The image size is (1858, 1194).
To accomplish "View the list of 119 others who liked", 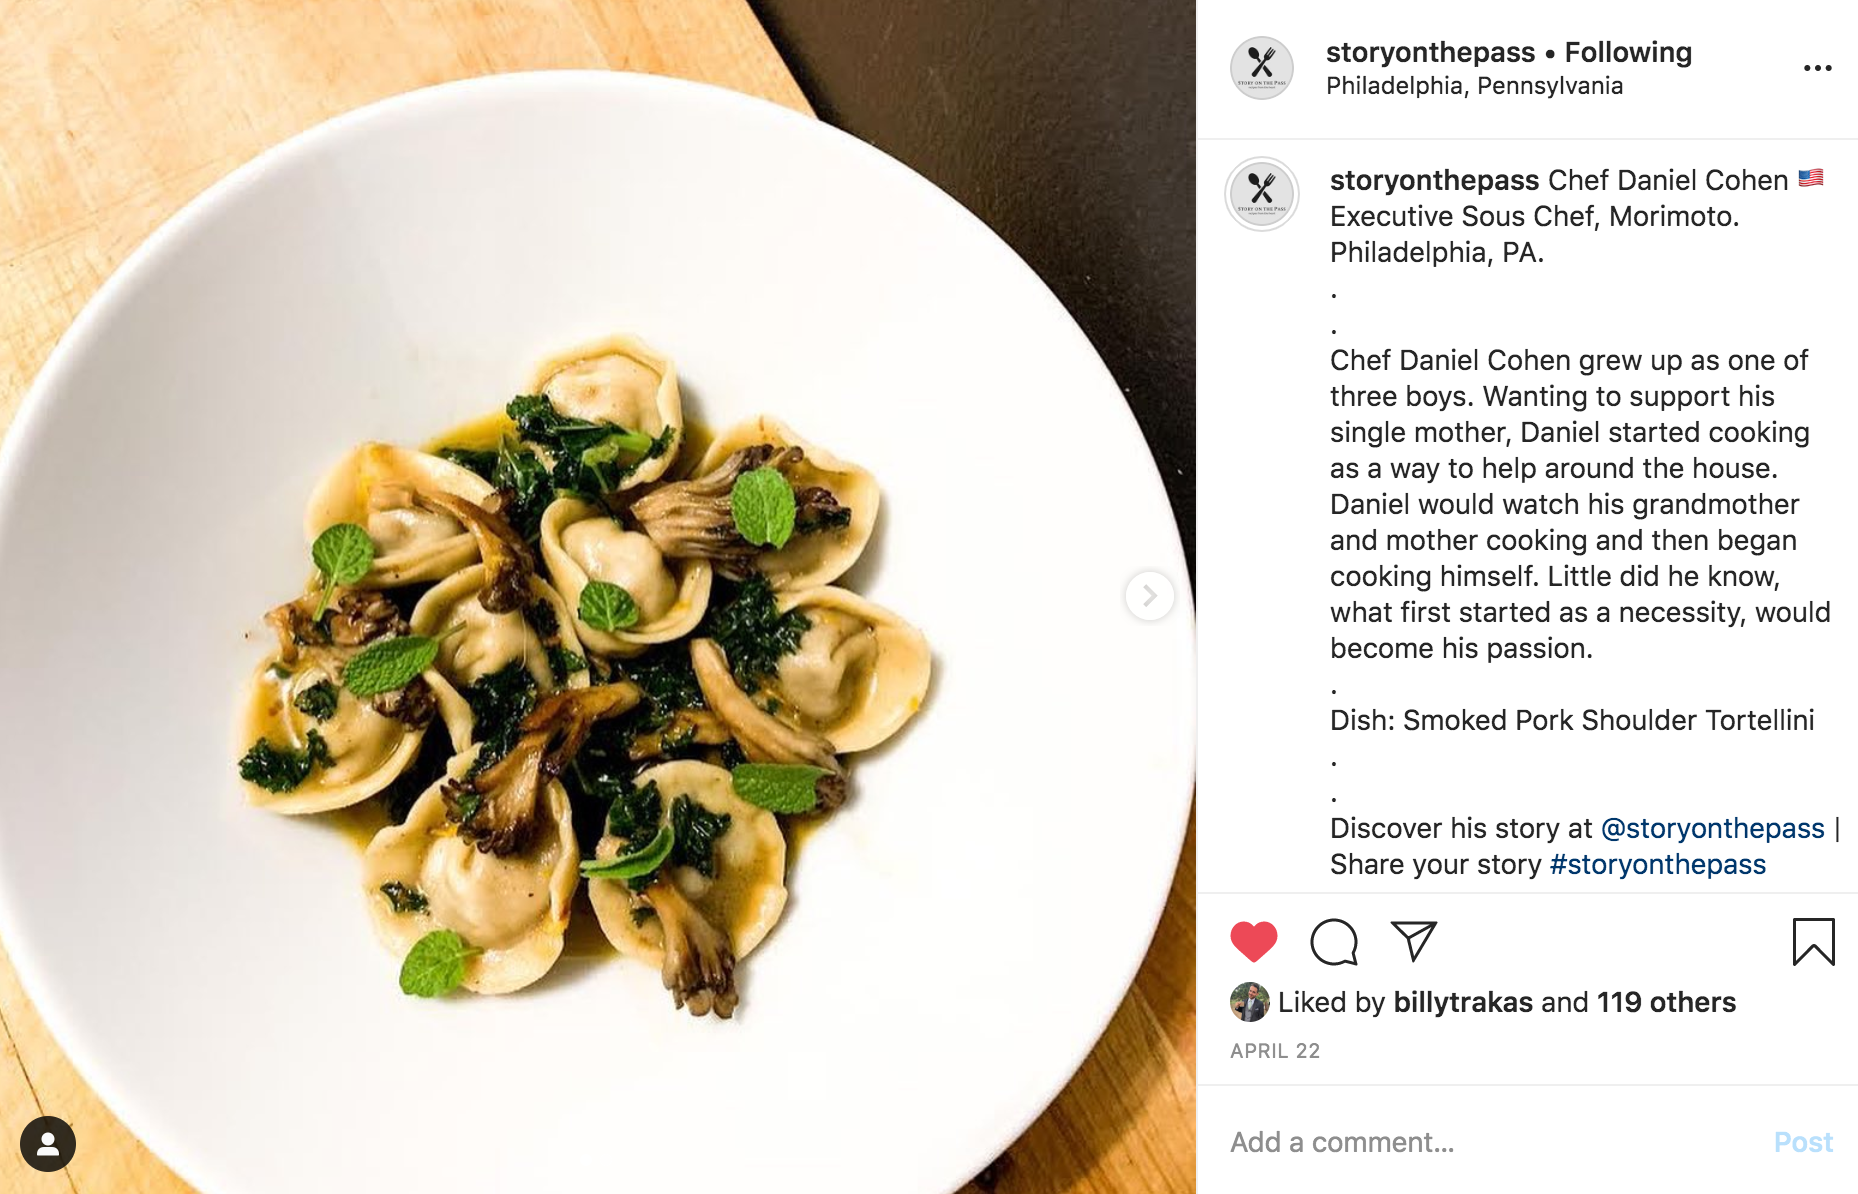I will coord(1666,1002).
